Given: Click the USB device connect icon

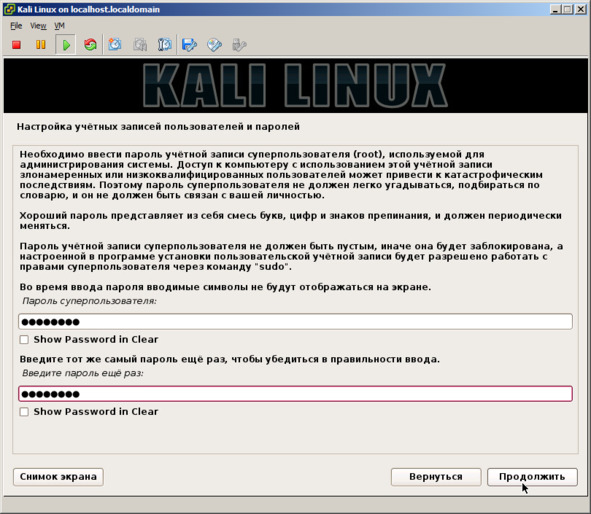Looking at the screenshot, I should [x=239, y=45].
